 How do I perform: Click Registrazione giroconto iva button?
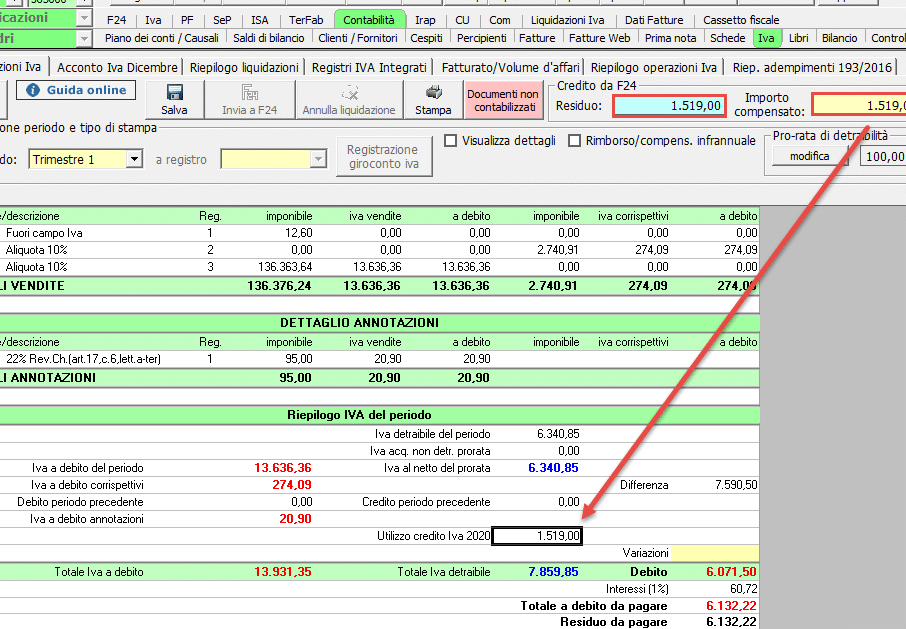coord(384,157)
